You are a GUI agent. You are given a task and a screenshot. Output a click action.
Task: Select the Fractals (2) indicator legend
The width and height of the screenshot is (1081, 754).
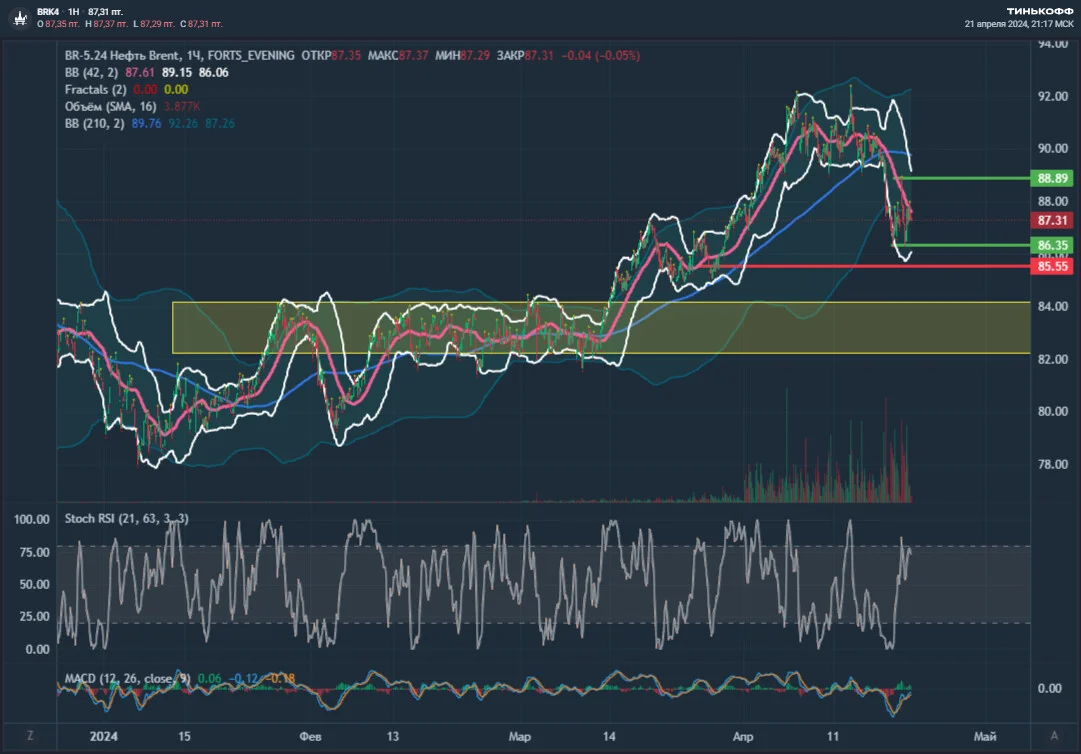click(96, 90)
